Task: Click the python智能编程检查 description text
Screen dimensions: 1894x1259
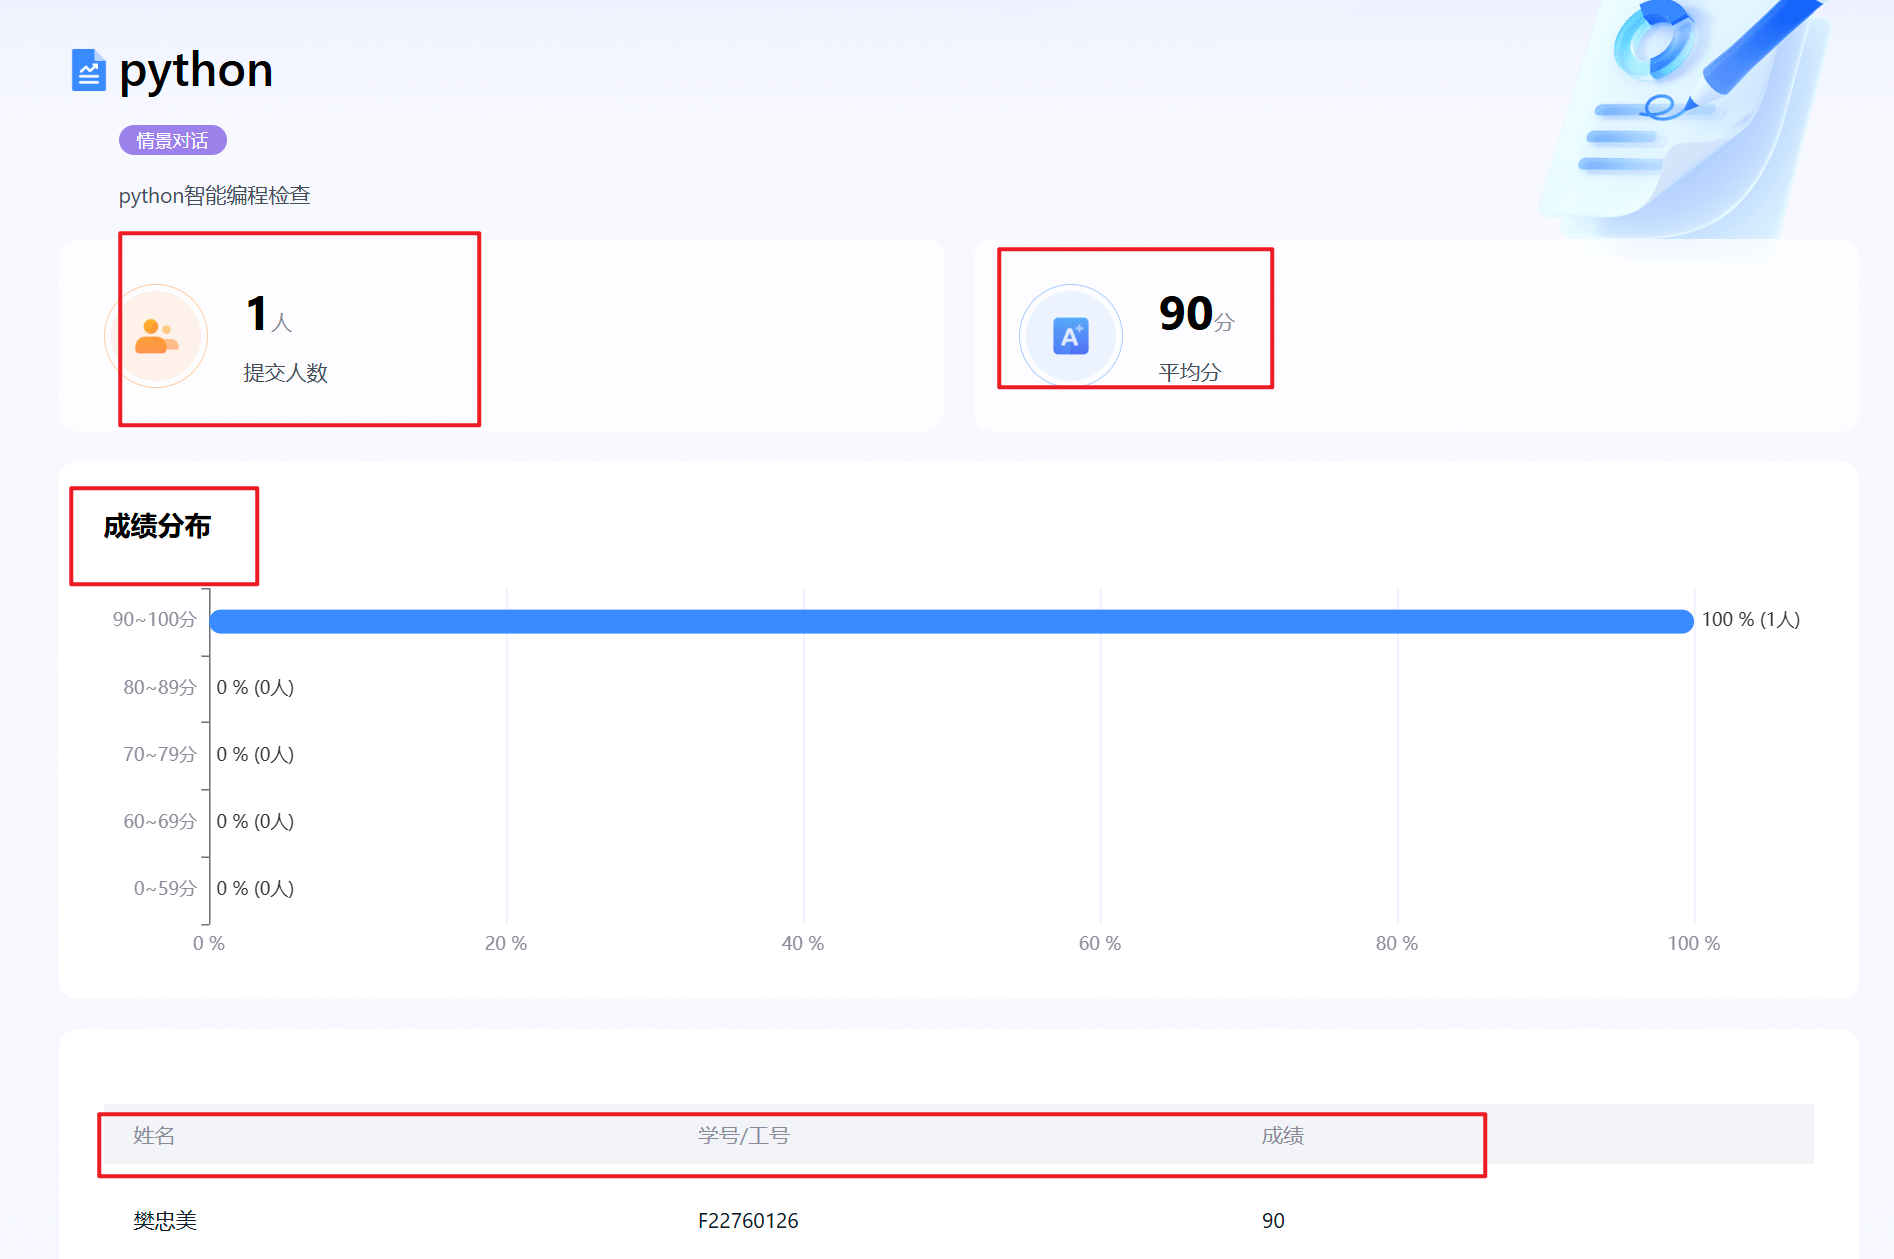Action: coord(214,196)
